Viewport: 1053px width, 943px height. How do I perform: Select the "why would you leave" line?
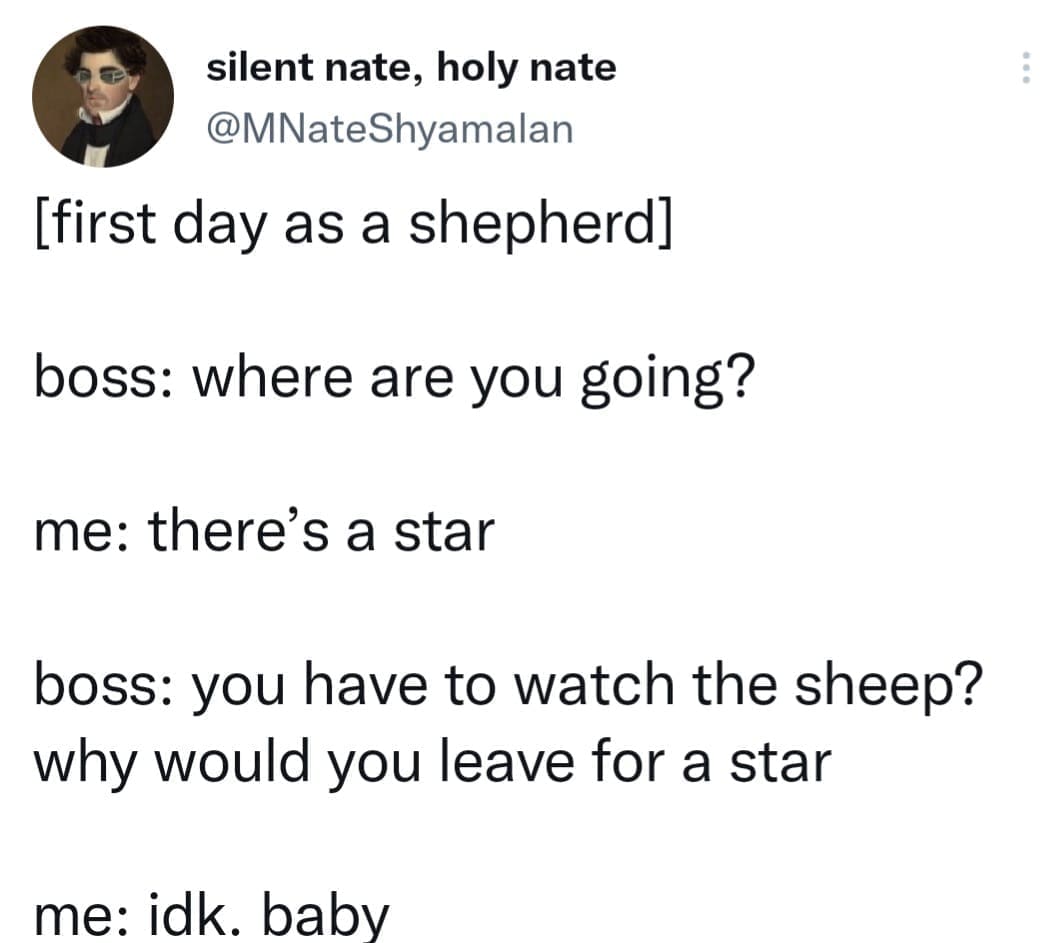[x=432, y=760]
